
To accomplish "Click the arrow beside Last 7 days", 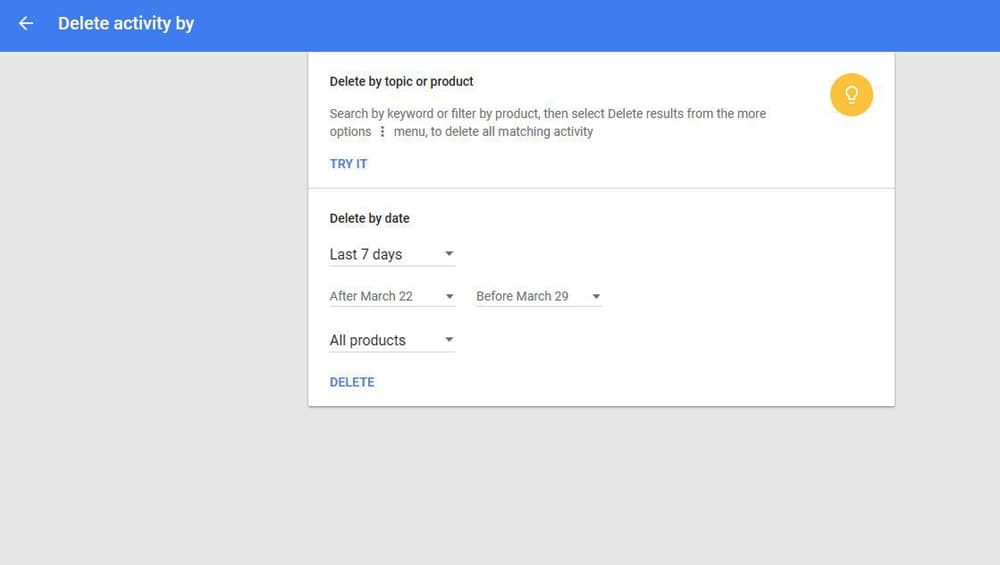I will click(x=449, y=254).
